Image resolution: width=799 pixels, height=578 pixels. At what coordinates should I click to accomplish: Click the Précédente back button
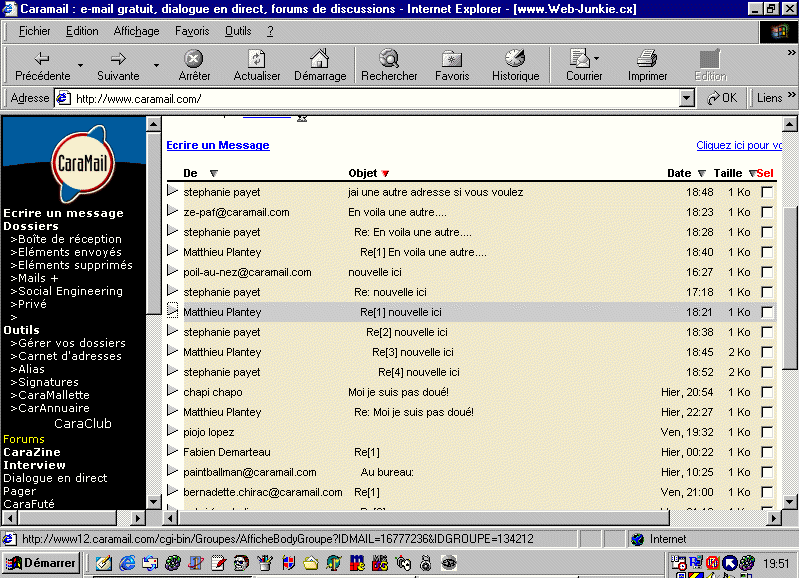tap(42, 66)
